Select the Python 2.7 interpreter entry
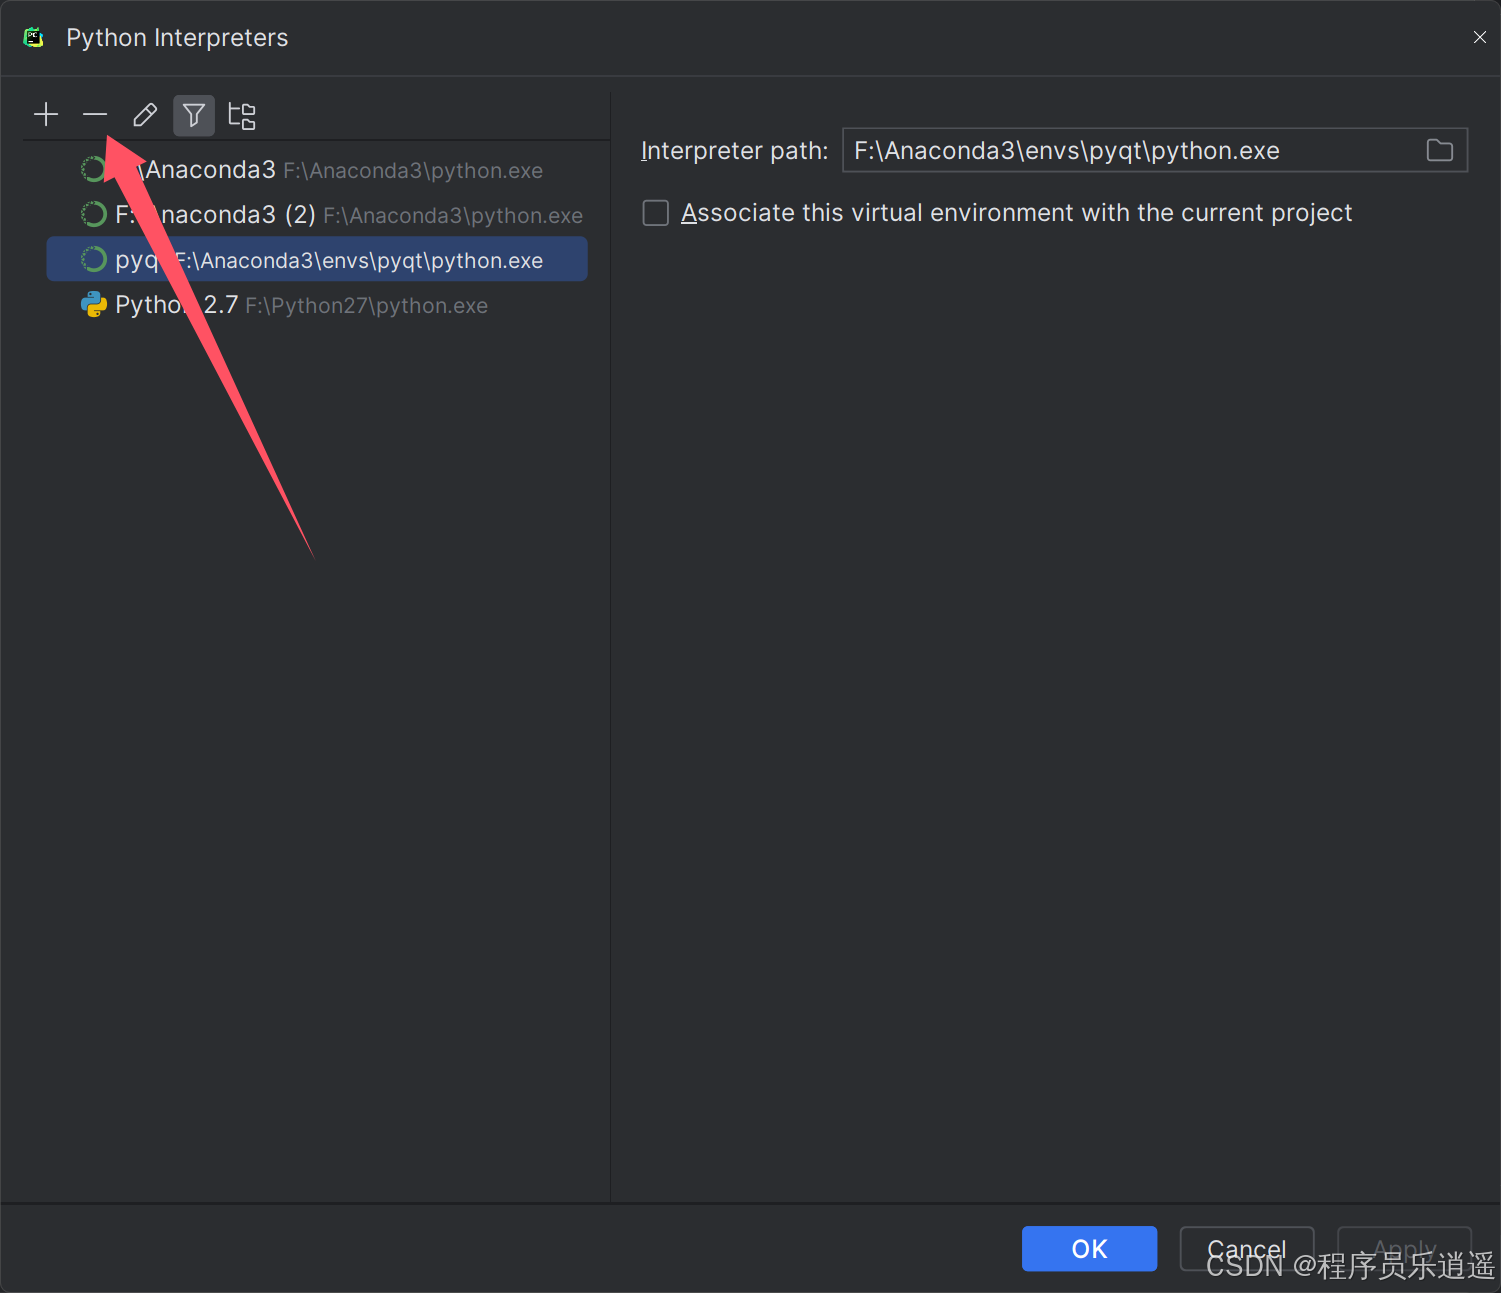This screenshot has height=1293, width=1501. coord(317,305)
